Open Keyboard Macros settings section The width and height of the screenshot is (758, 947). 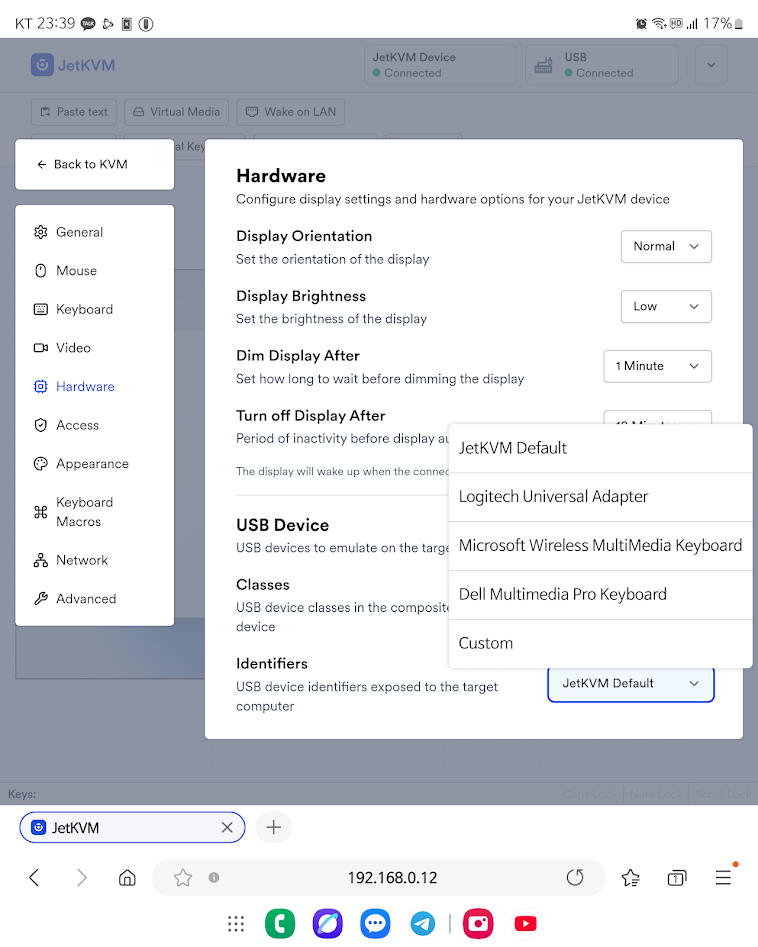tap(95, 512)
